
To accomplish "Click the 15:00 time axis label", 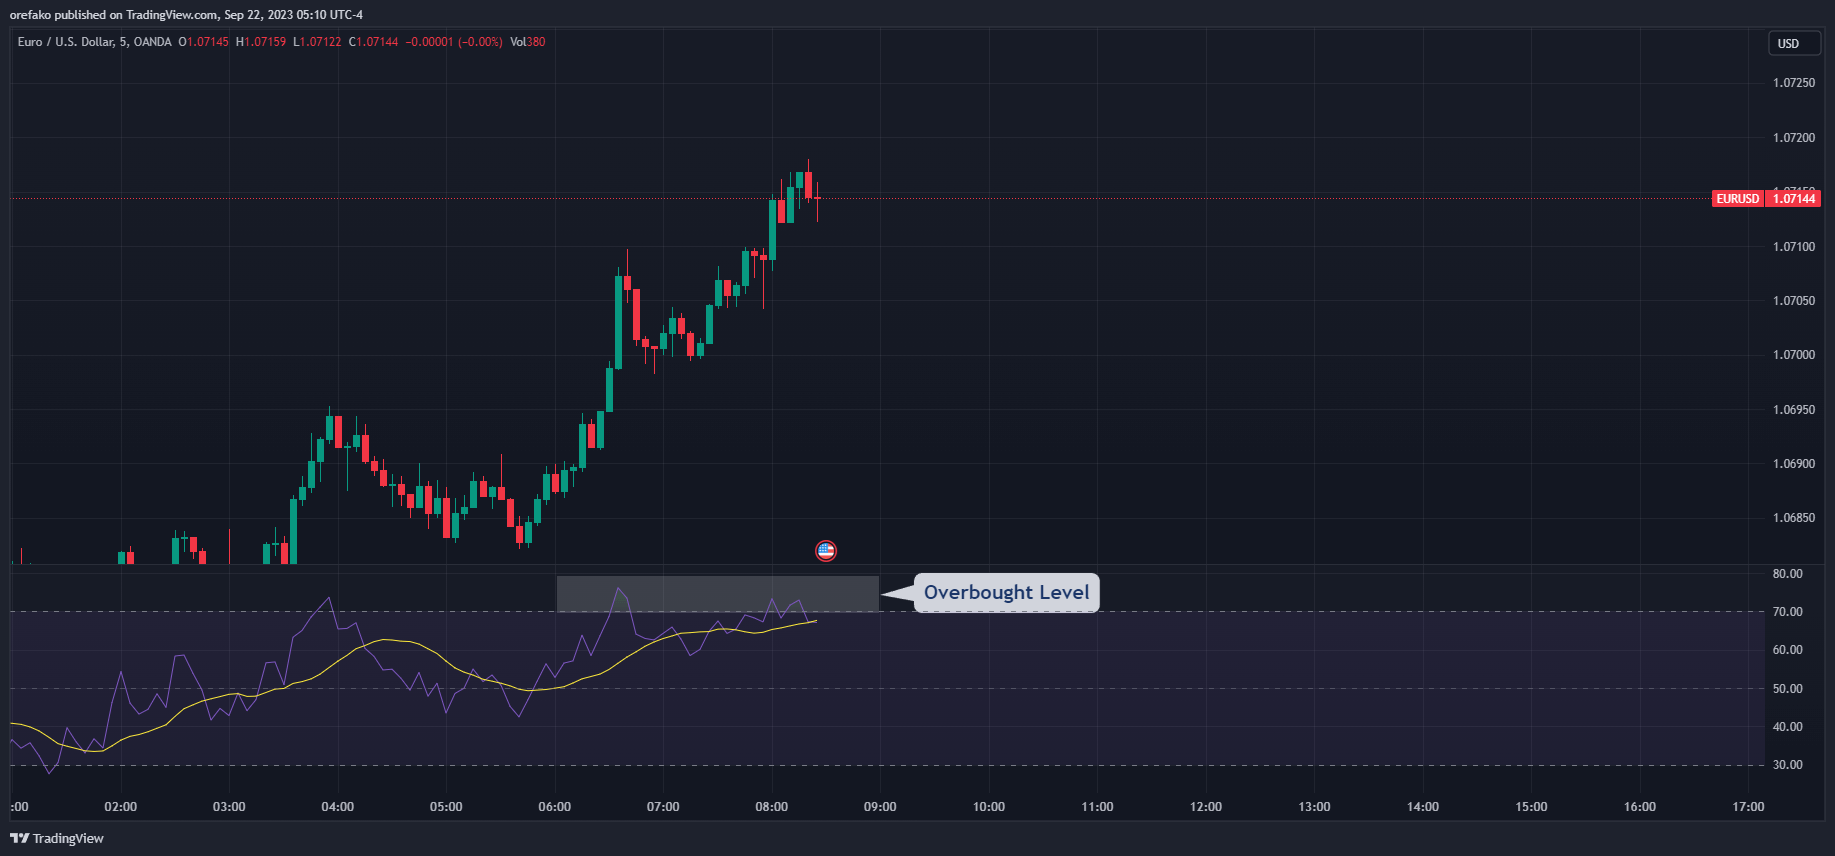I will click(x=1531, y=807).
